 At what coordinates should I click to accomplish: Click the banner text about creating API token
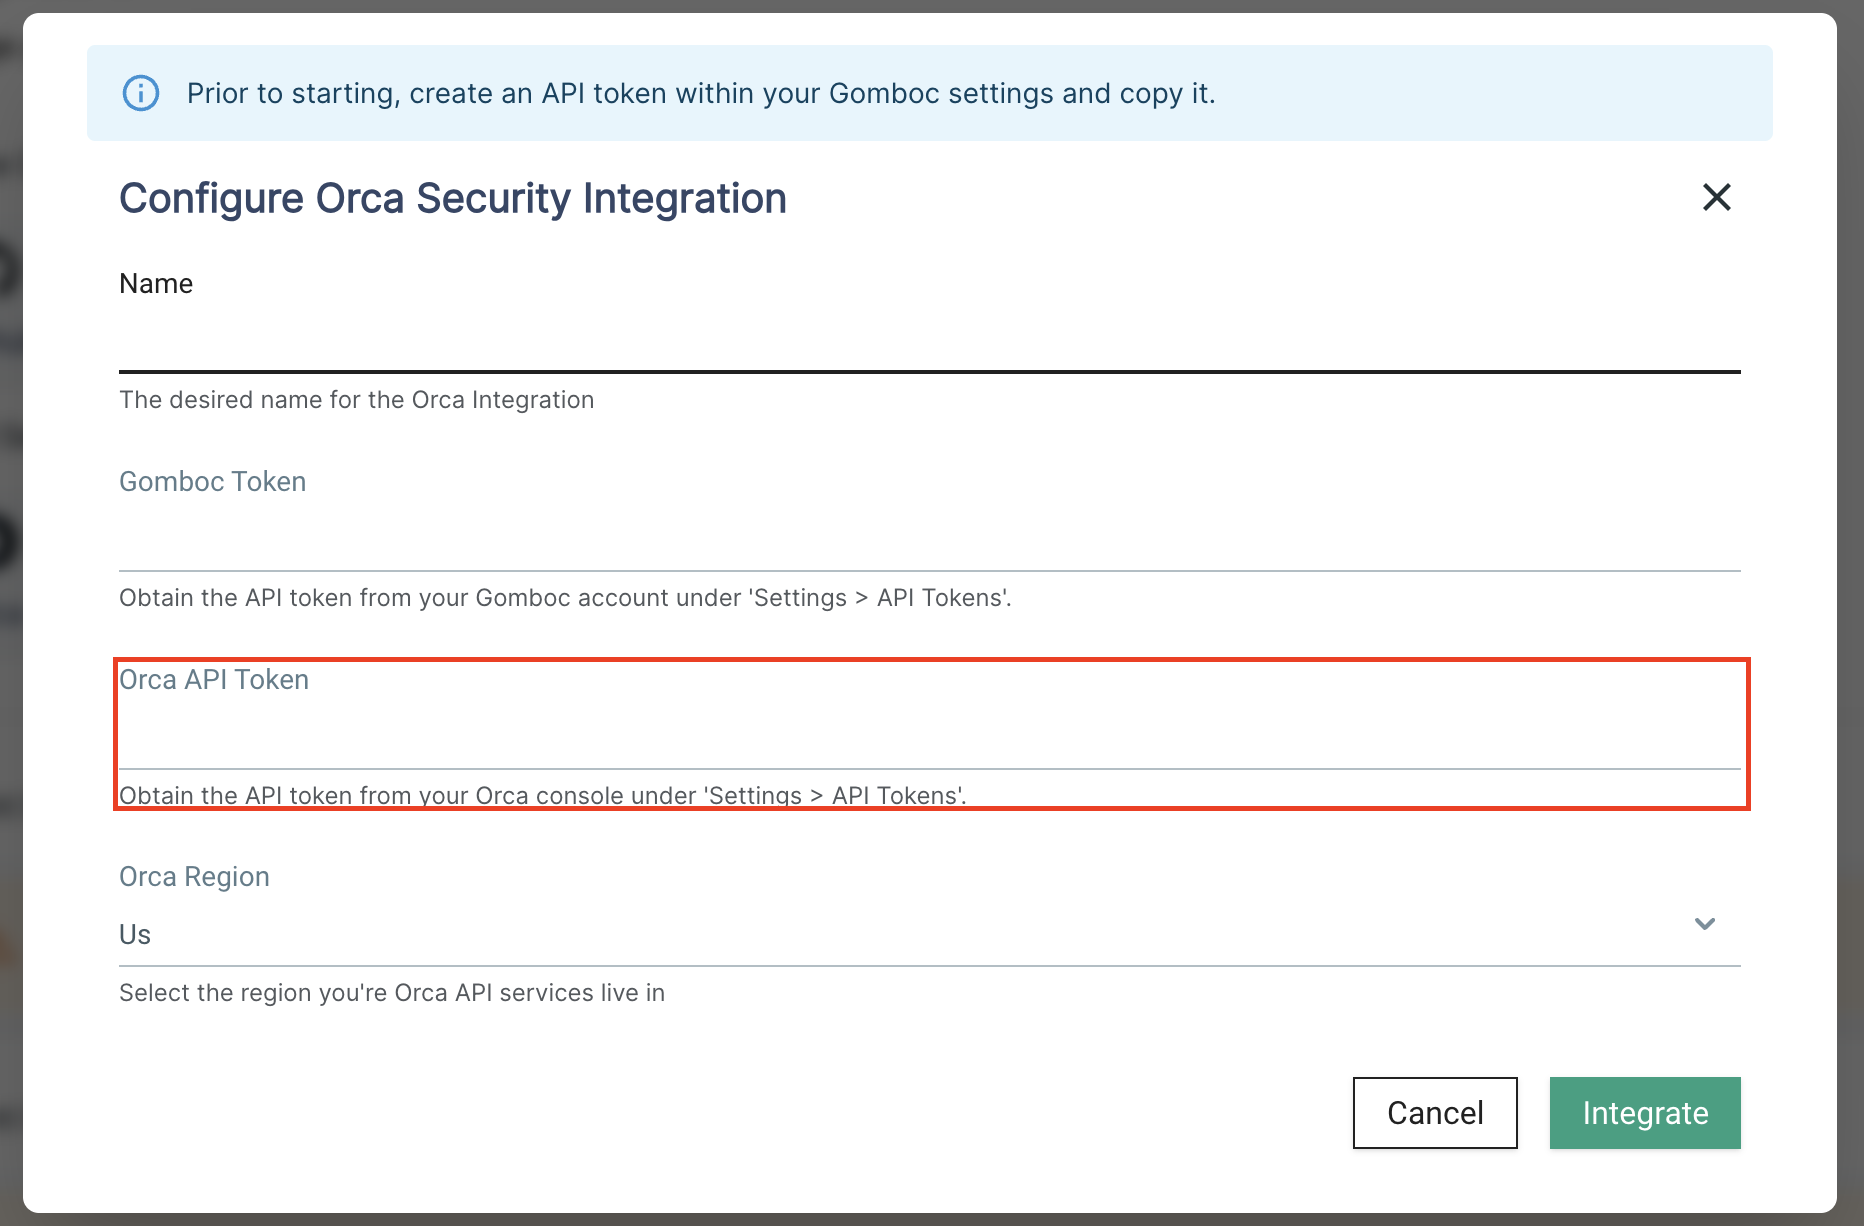pyautogui.click(x=701, y=93)
